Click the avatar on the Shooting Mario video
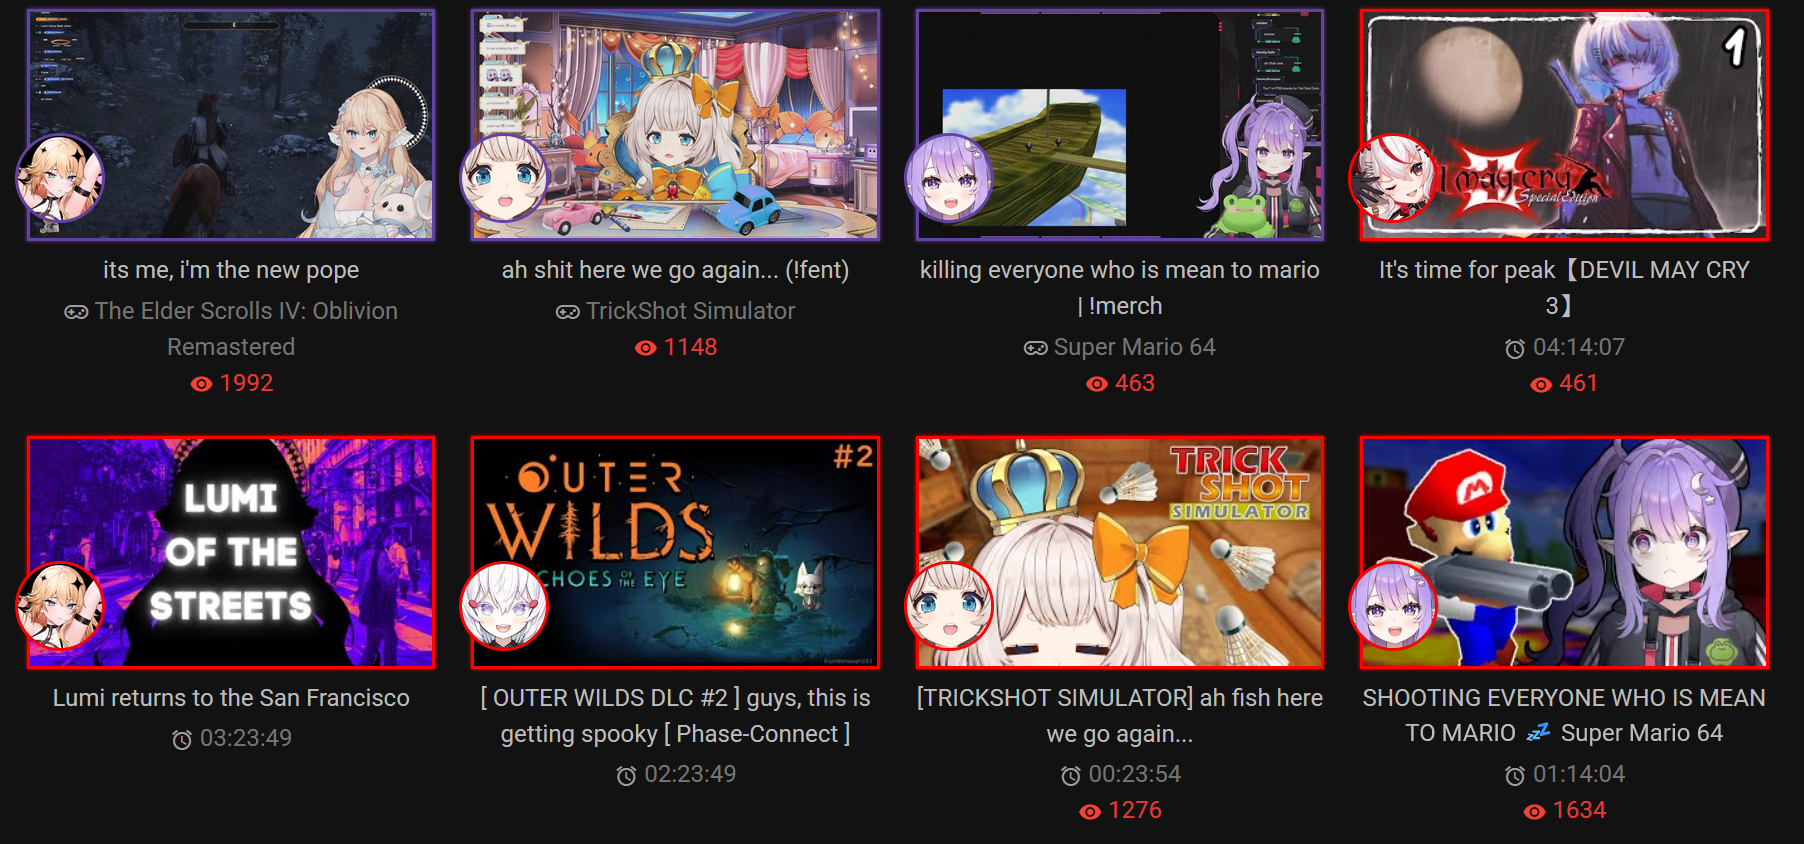1804x844 pixels. pos(1393,606)
